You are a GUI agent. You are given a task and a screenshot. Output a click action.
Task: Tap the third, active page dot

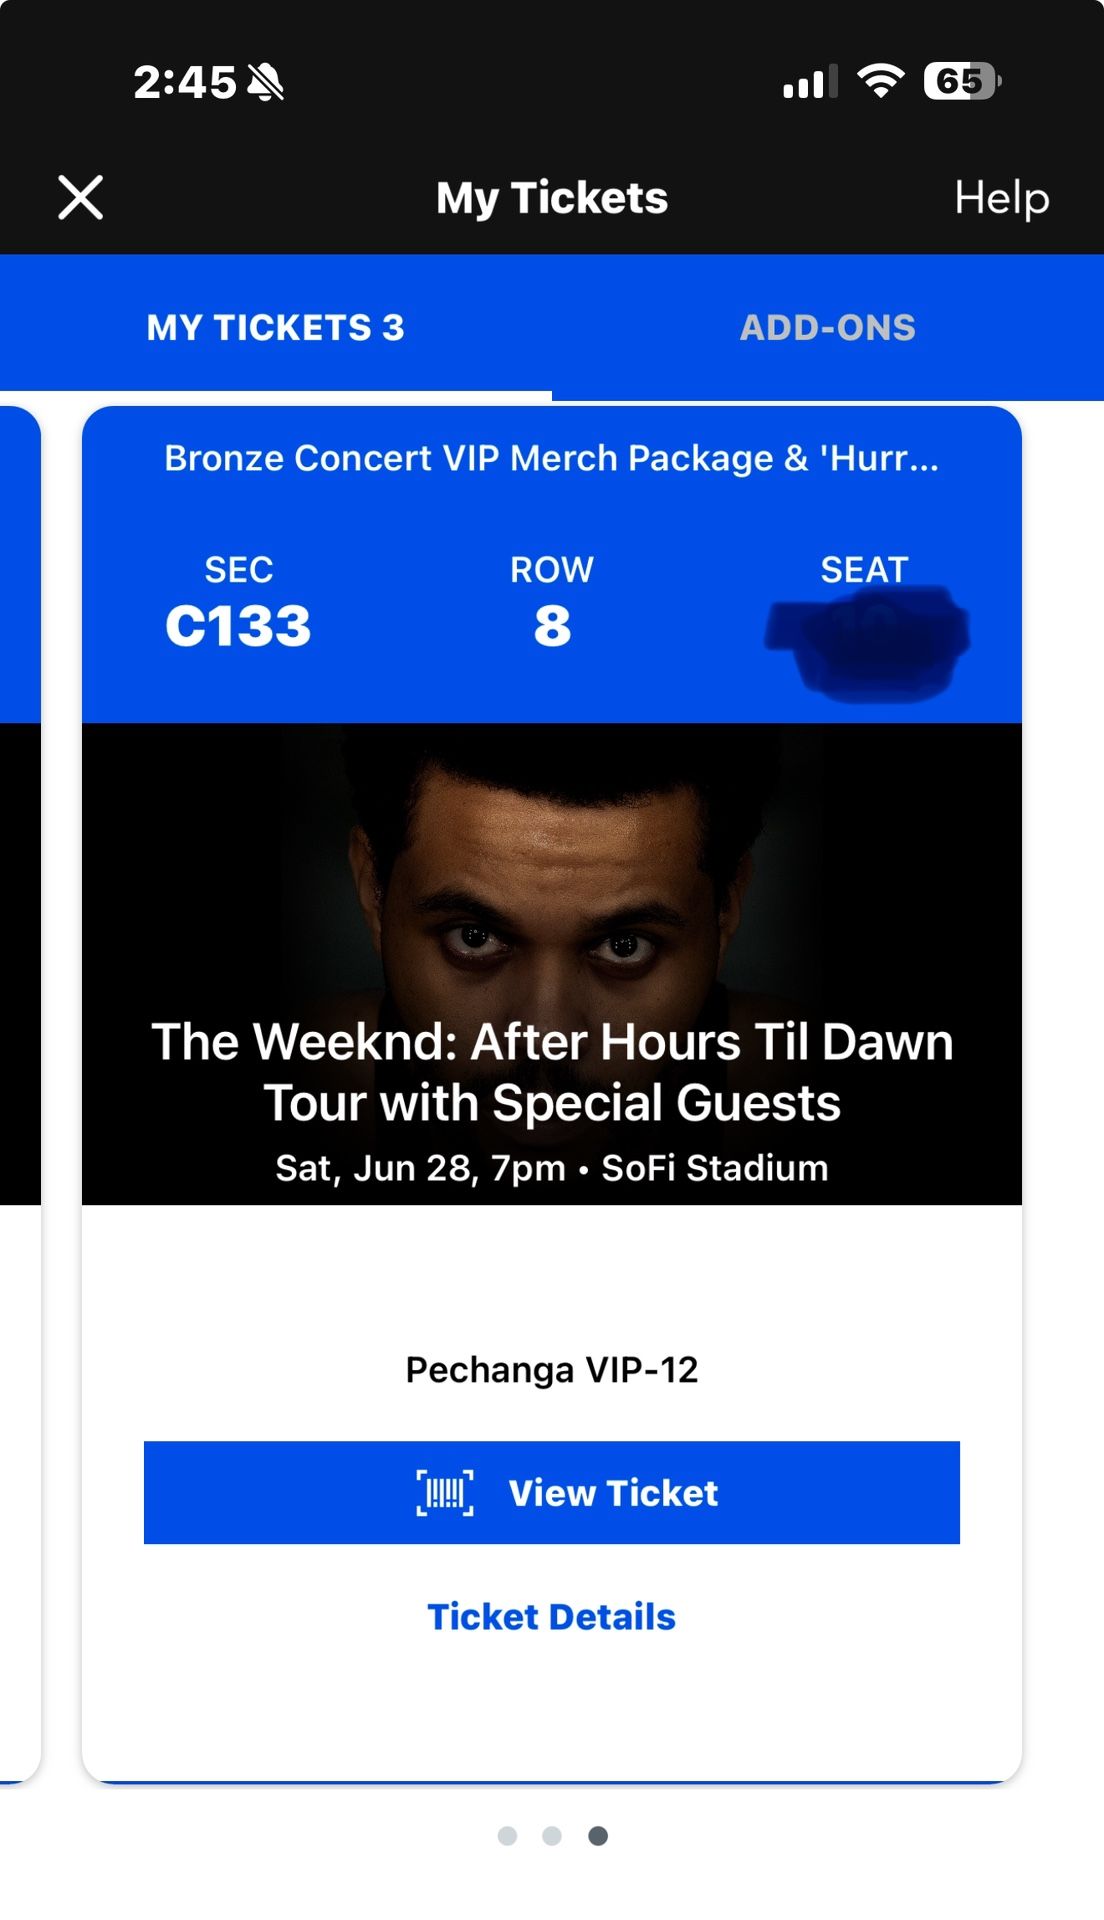click(598, 1836)
